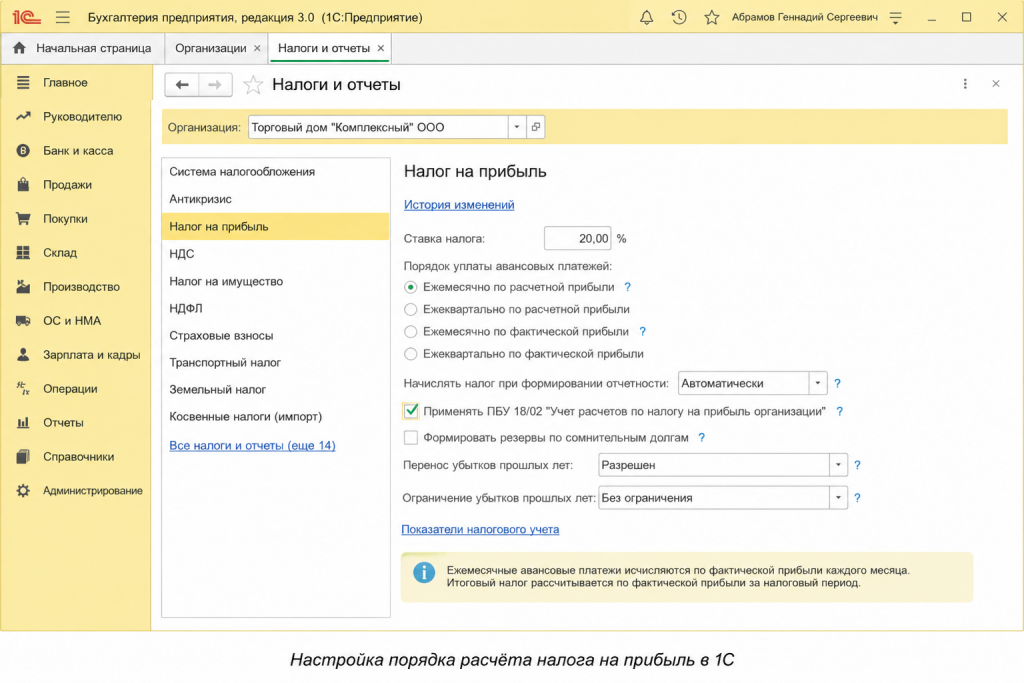This screenshot has width=1024, height=683.
Task: Uncheck Применять ПБУ 18/02 checkbox
Action: [x=411, y=411]
